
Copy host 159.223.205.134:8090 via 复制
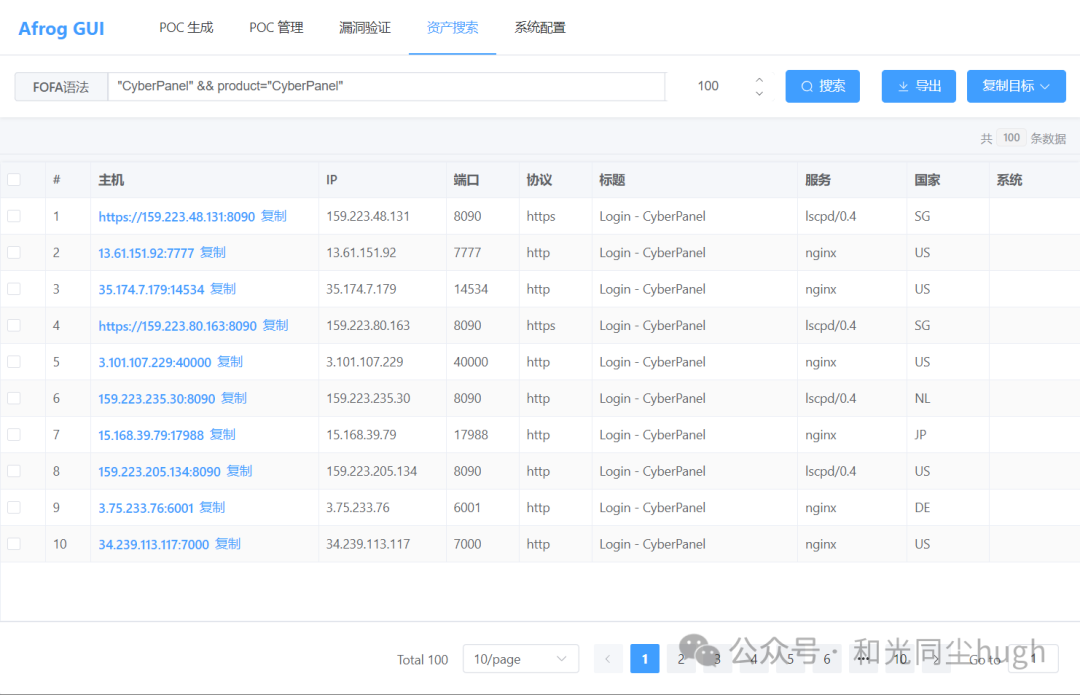click(240, 471)
